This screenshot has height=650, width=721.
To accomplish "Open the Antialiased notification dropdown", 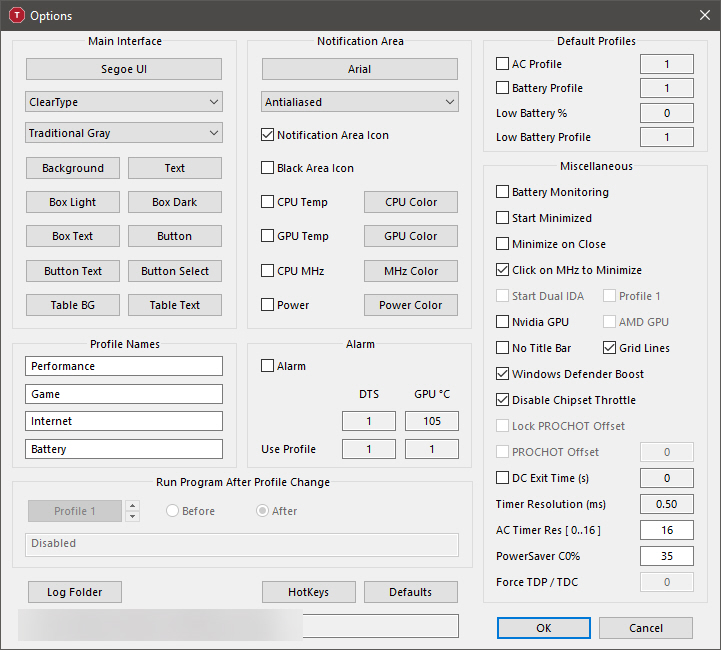I will point(360,102).
